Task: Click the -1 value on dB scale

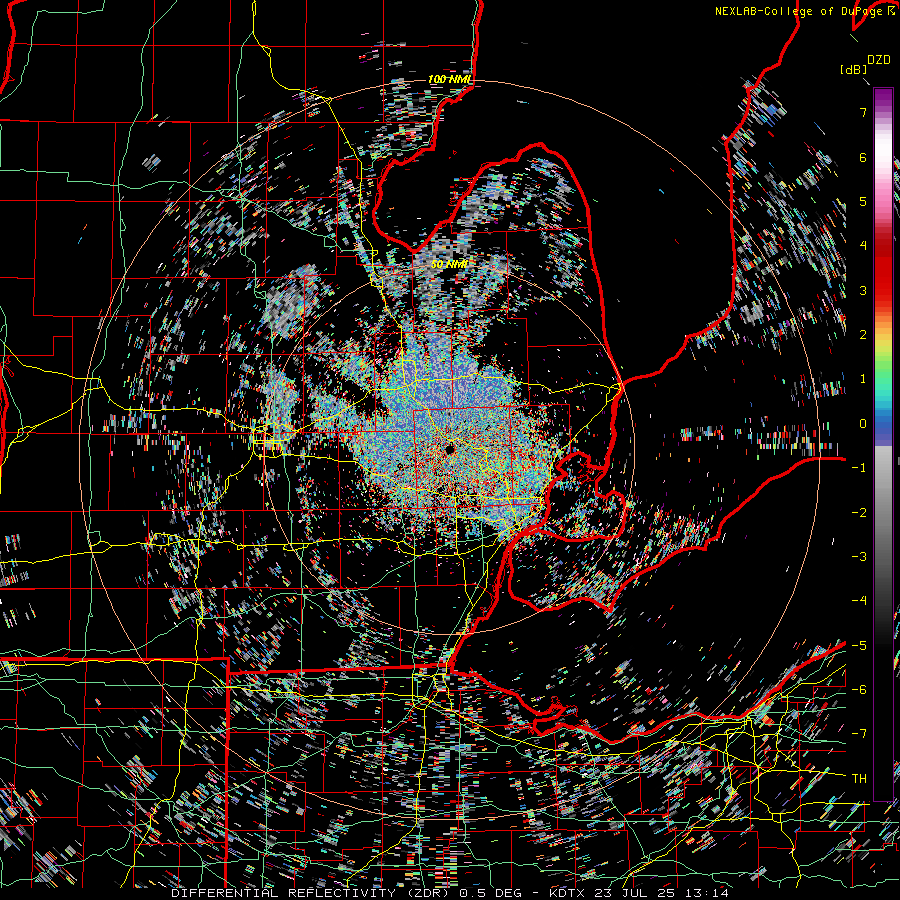Action: click(x=859, y=468)
